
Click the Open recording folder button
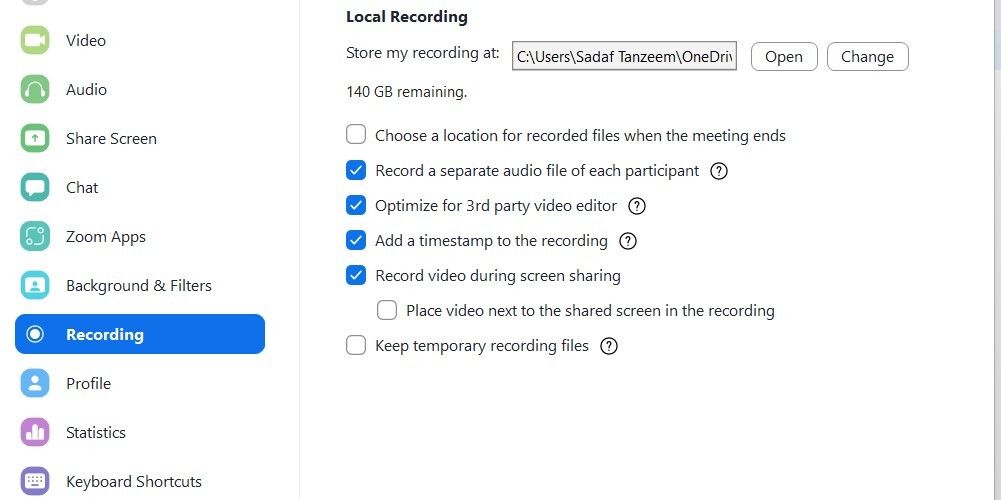(784, 57)
